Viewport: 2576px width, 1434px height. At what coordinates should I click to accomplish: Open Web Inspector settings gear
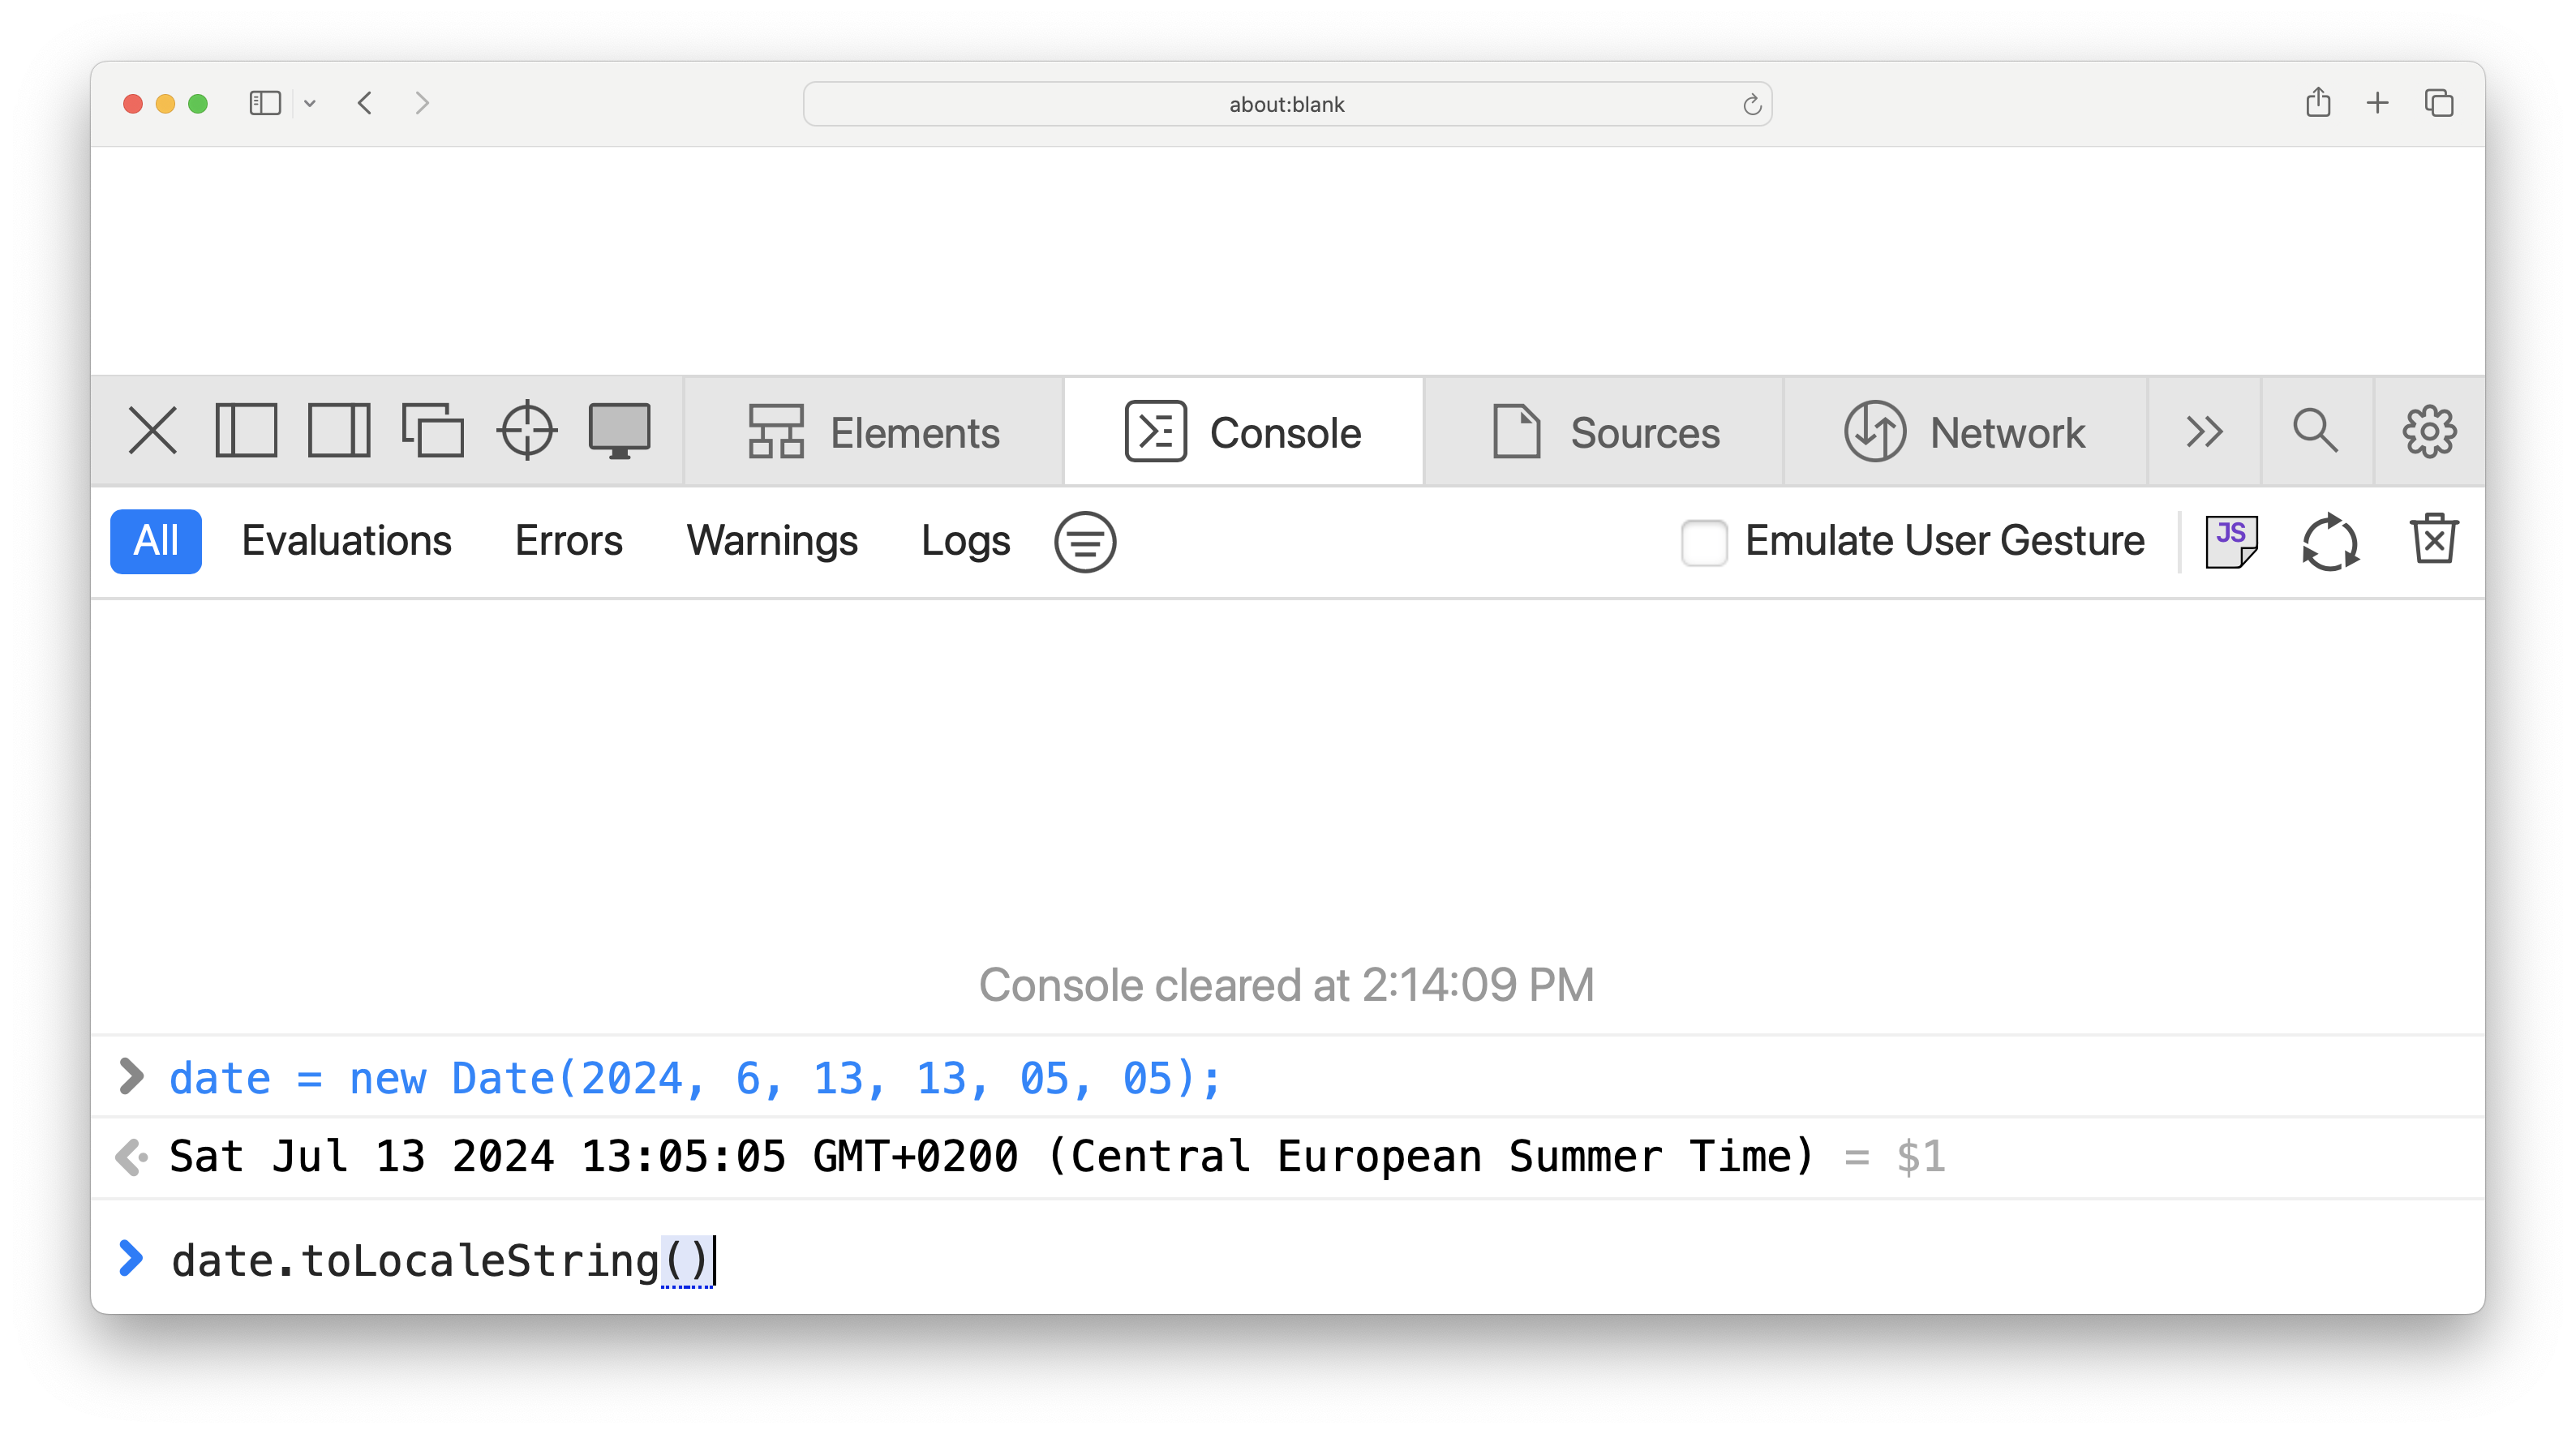[x=2429, y=432]
